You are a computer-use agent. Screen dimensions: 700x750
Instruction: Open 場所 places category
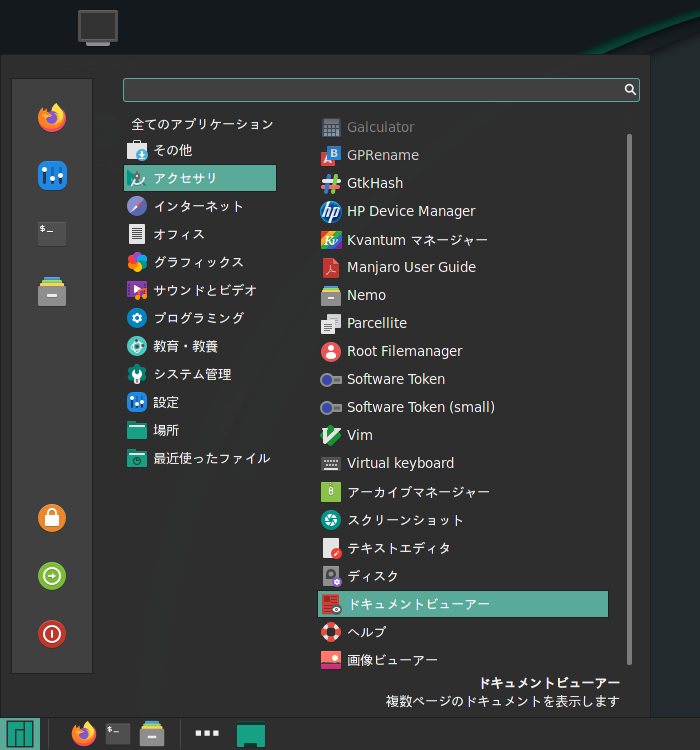pyautogui.click(x=200, y=430)
